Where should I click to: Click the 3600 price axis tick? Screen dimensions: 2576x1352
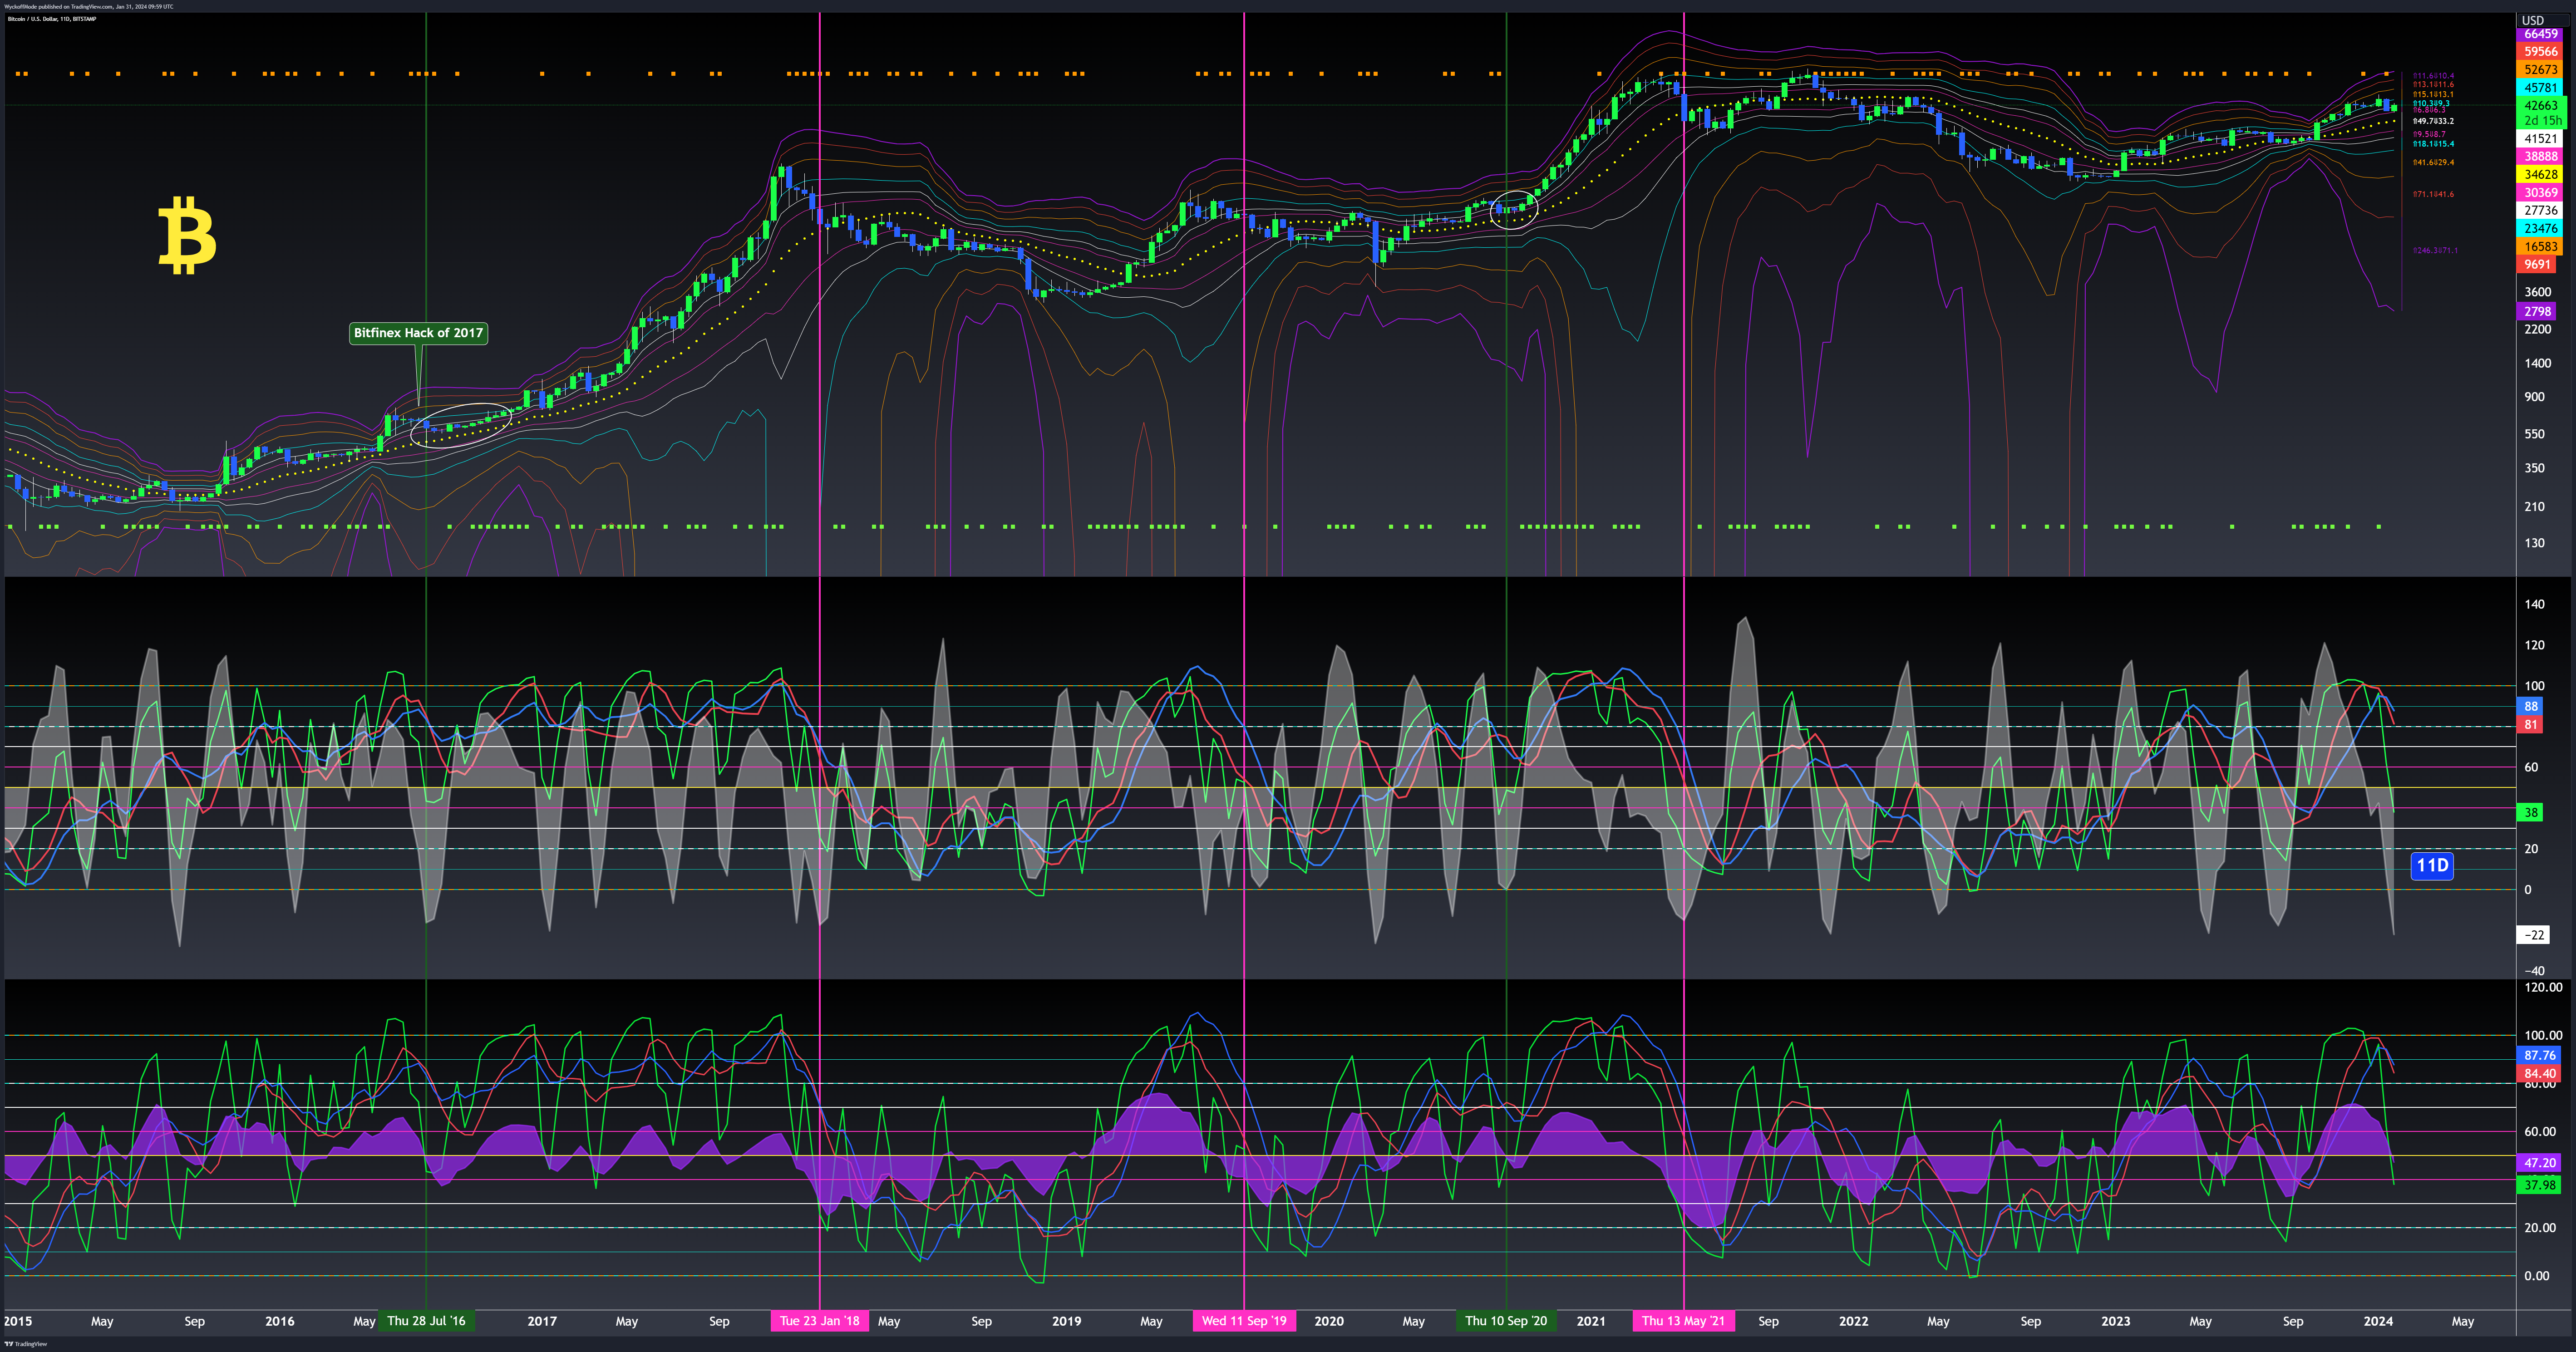(2537, 292)
